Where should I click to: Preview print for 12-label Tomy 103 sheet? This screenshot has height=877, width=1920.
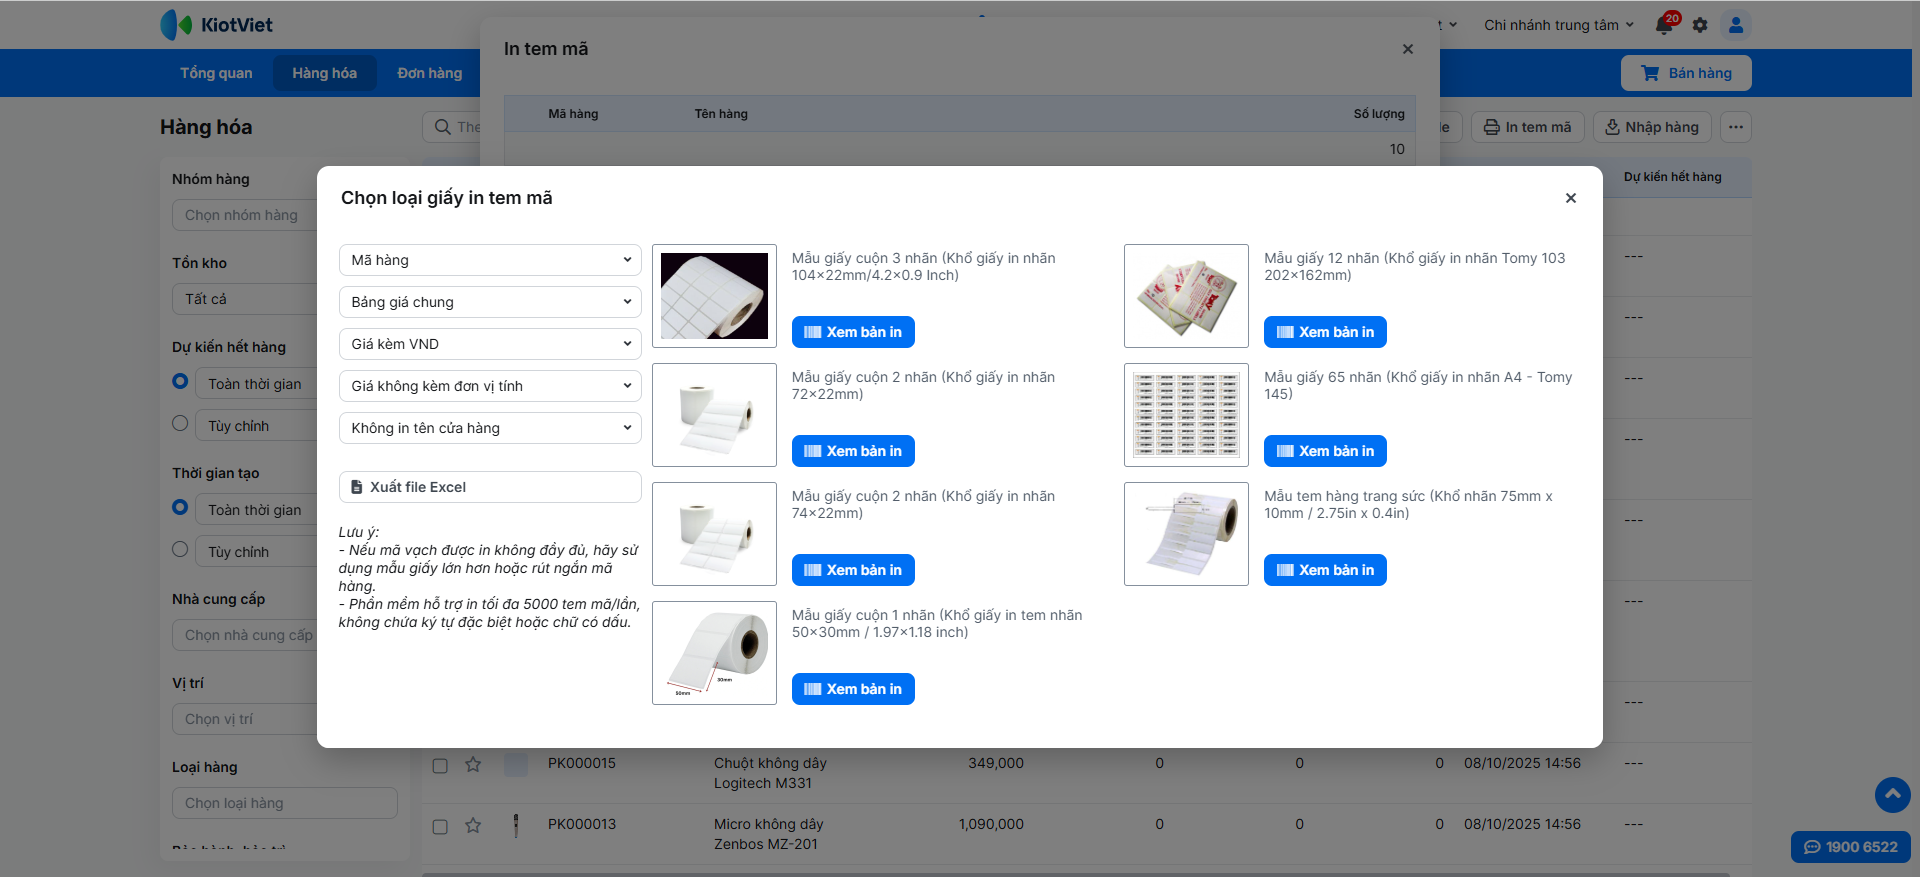tap(1325, 332)
